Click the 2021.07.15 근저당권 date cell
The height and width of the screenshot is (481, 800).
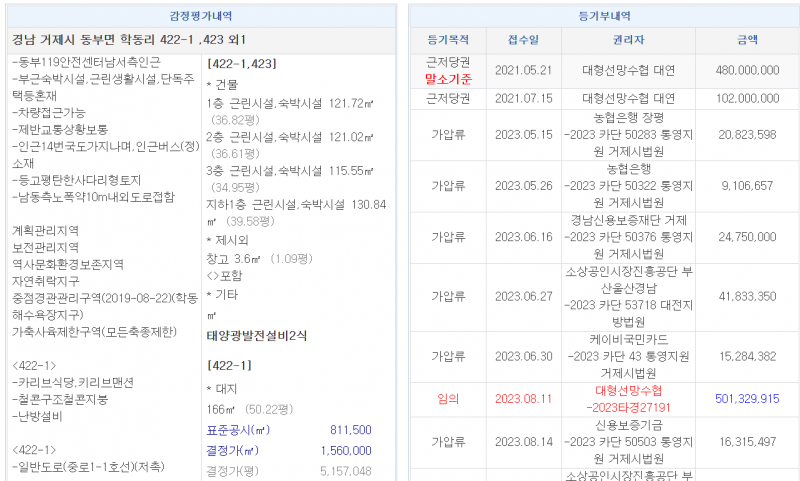[522, 99]
